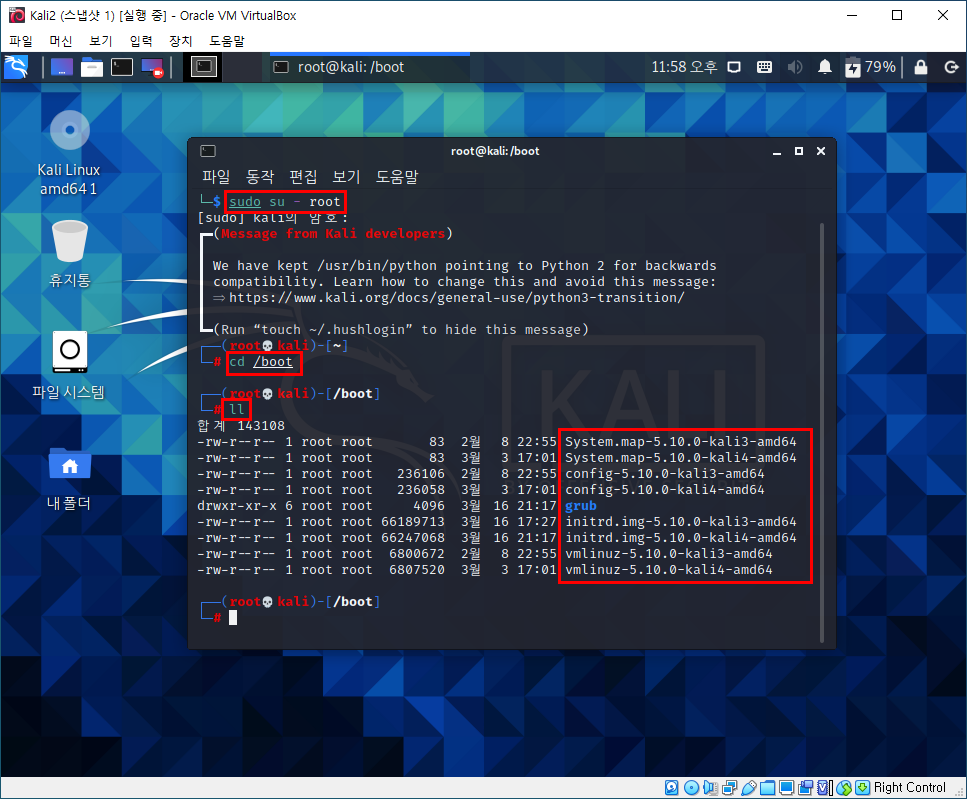Click the 11:58 clock in Kali panel

coord(684,67)
